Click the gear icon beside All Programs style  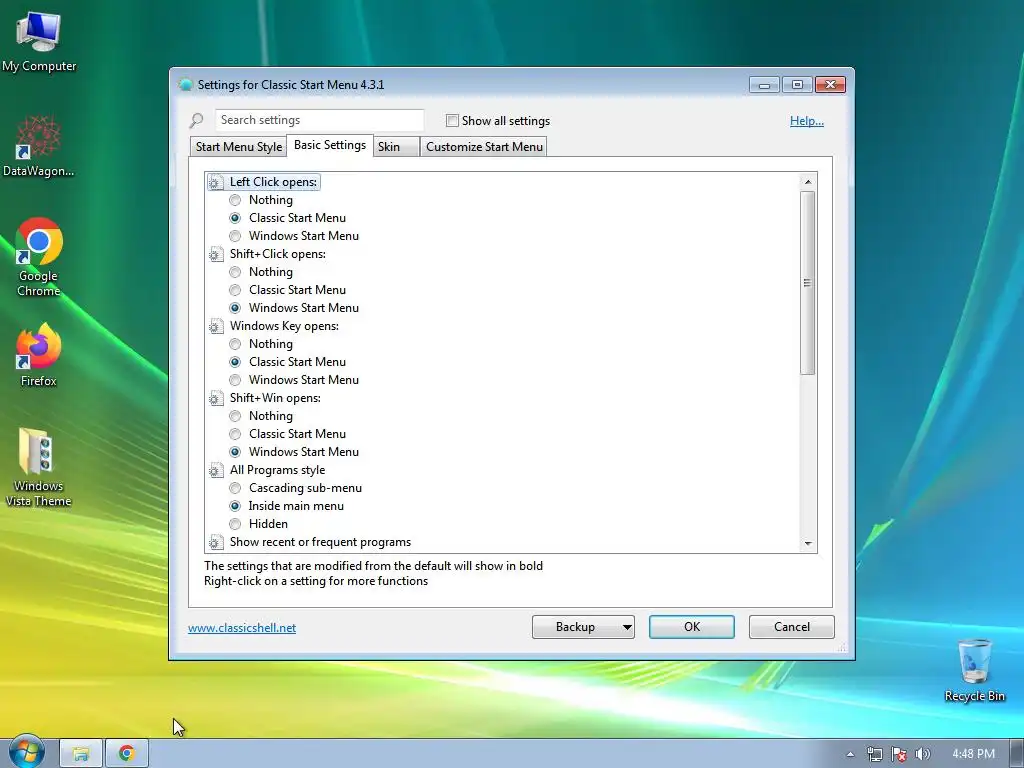[x=216, y=470]
